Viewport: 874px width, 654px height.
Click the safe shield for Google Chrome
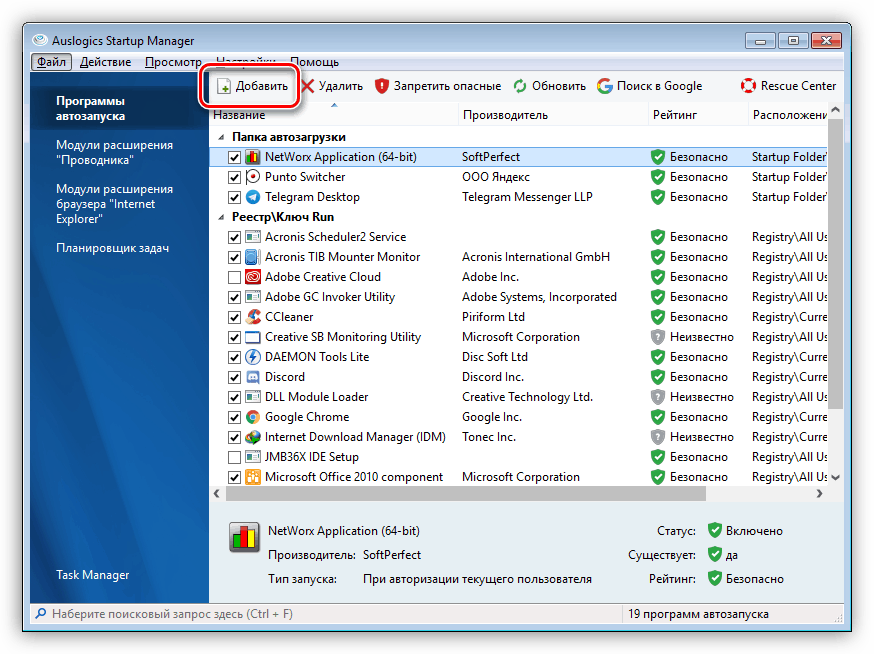tap(658, 417)
